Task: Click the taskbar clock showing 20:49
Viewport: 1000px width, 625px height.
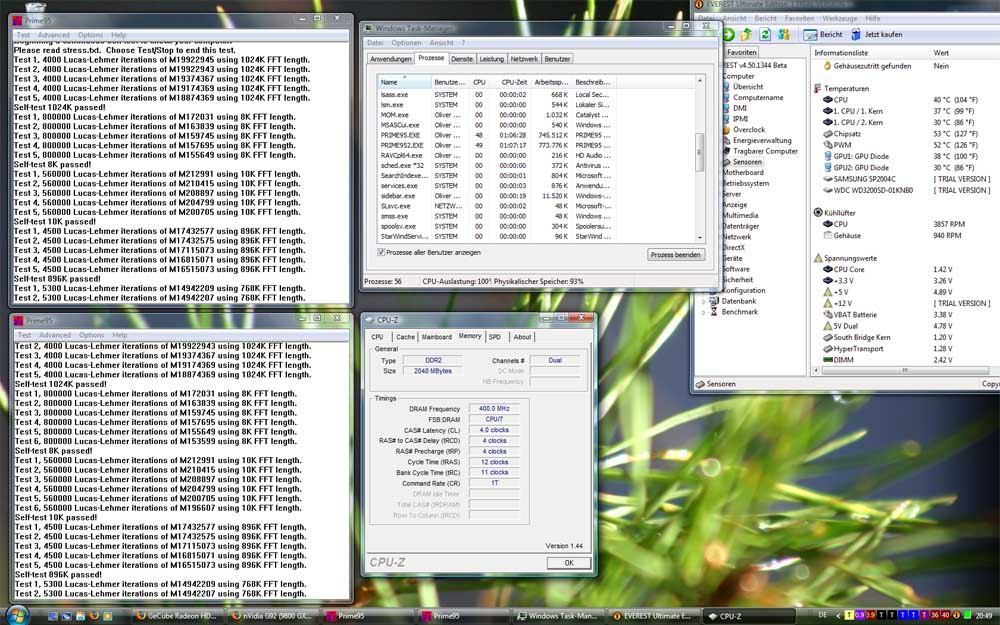Action: pyautogui.click(x=983, y=616)
